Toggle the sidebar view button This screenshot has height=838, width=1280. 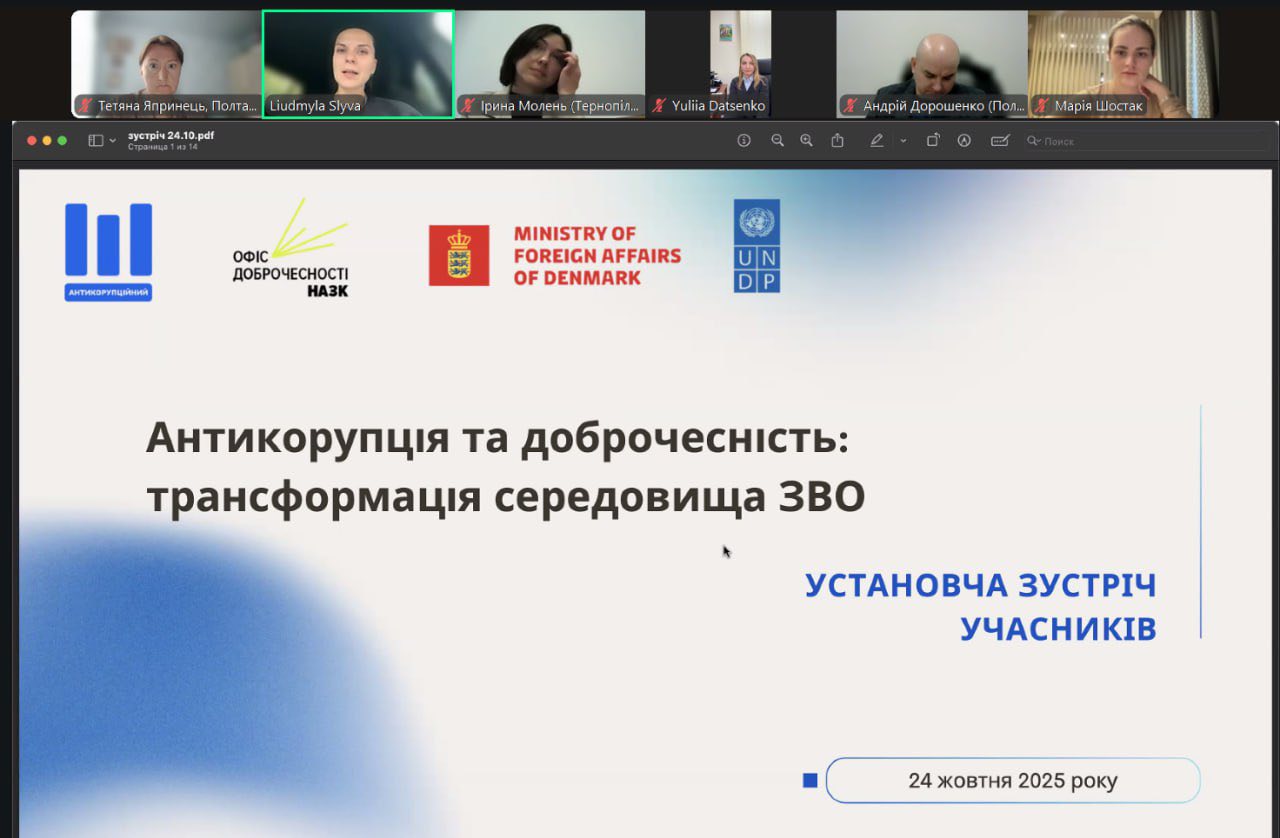pos(96,141)
